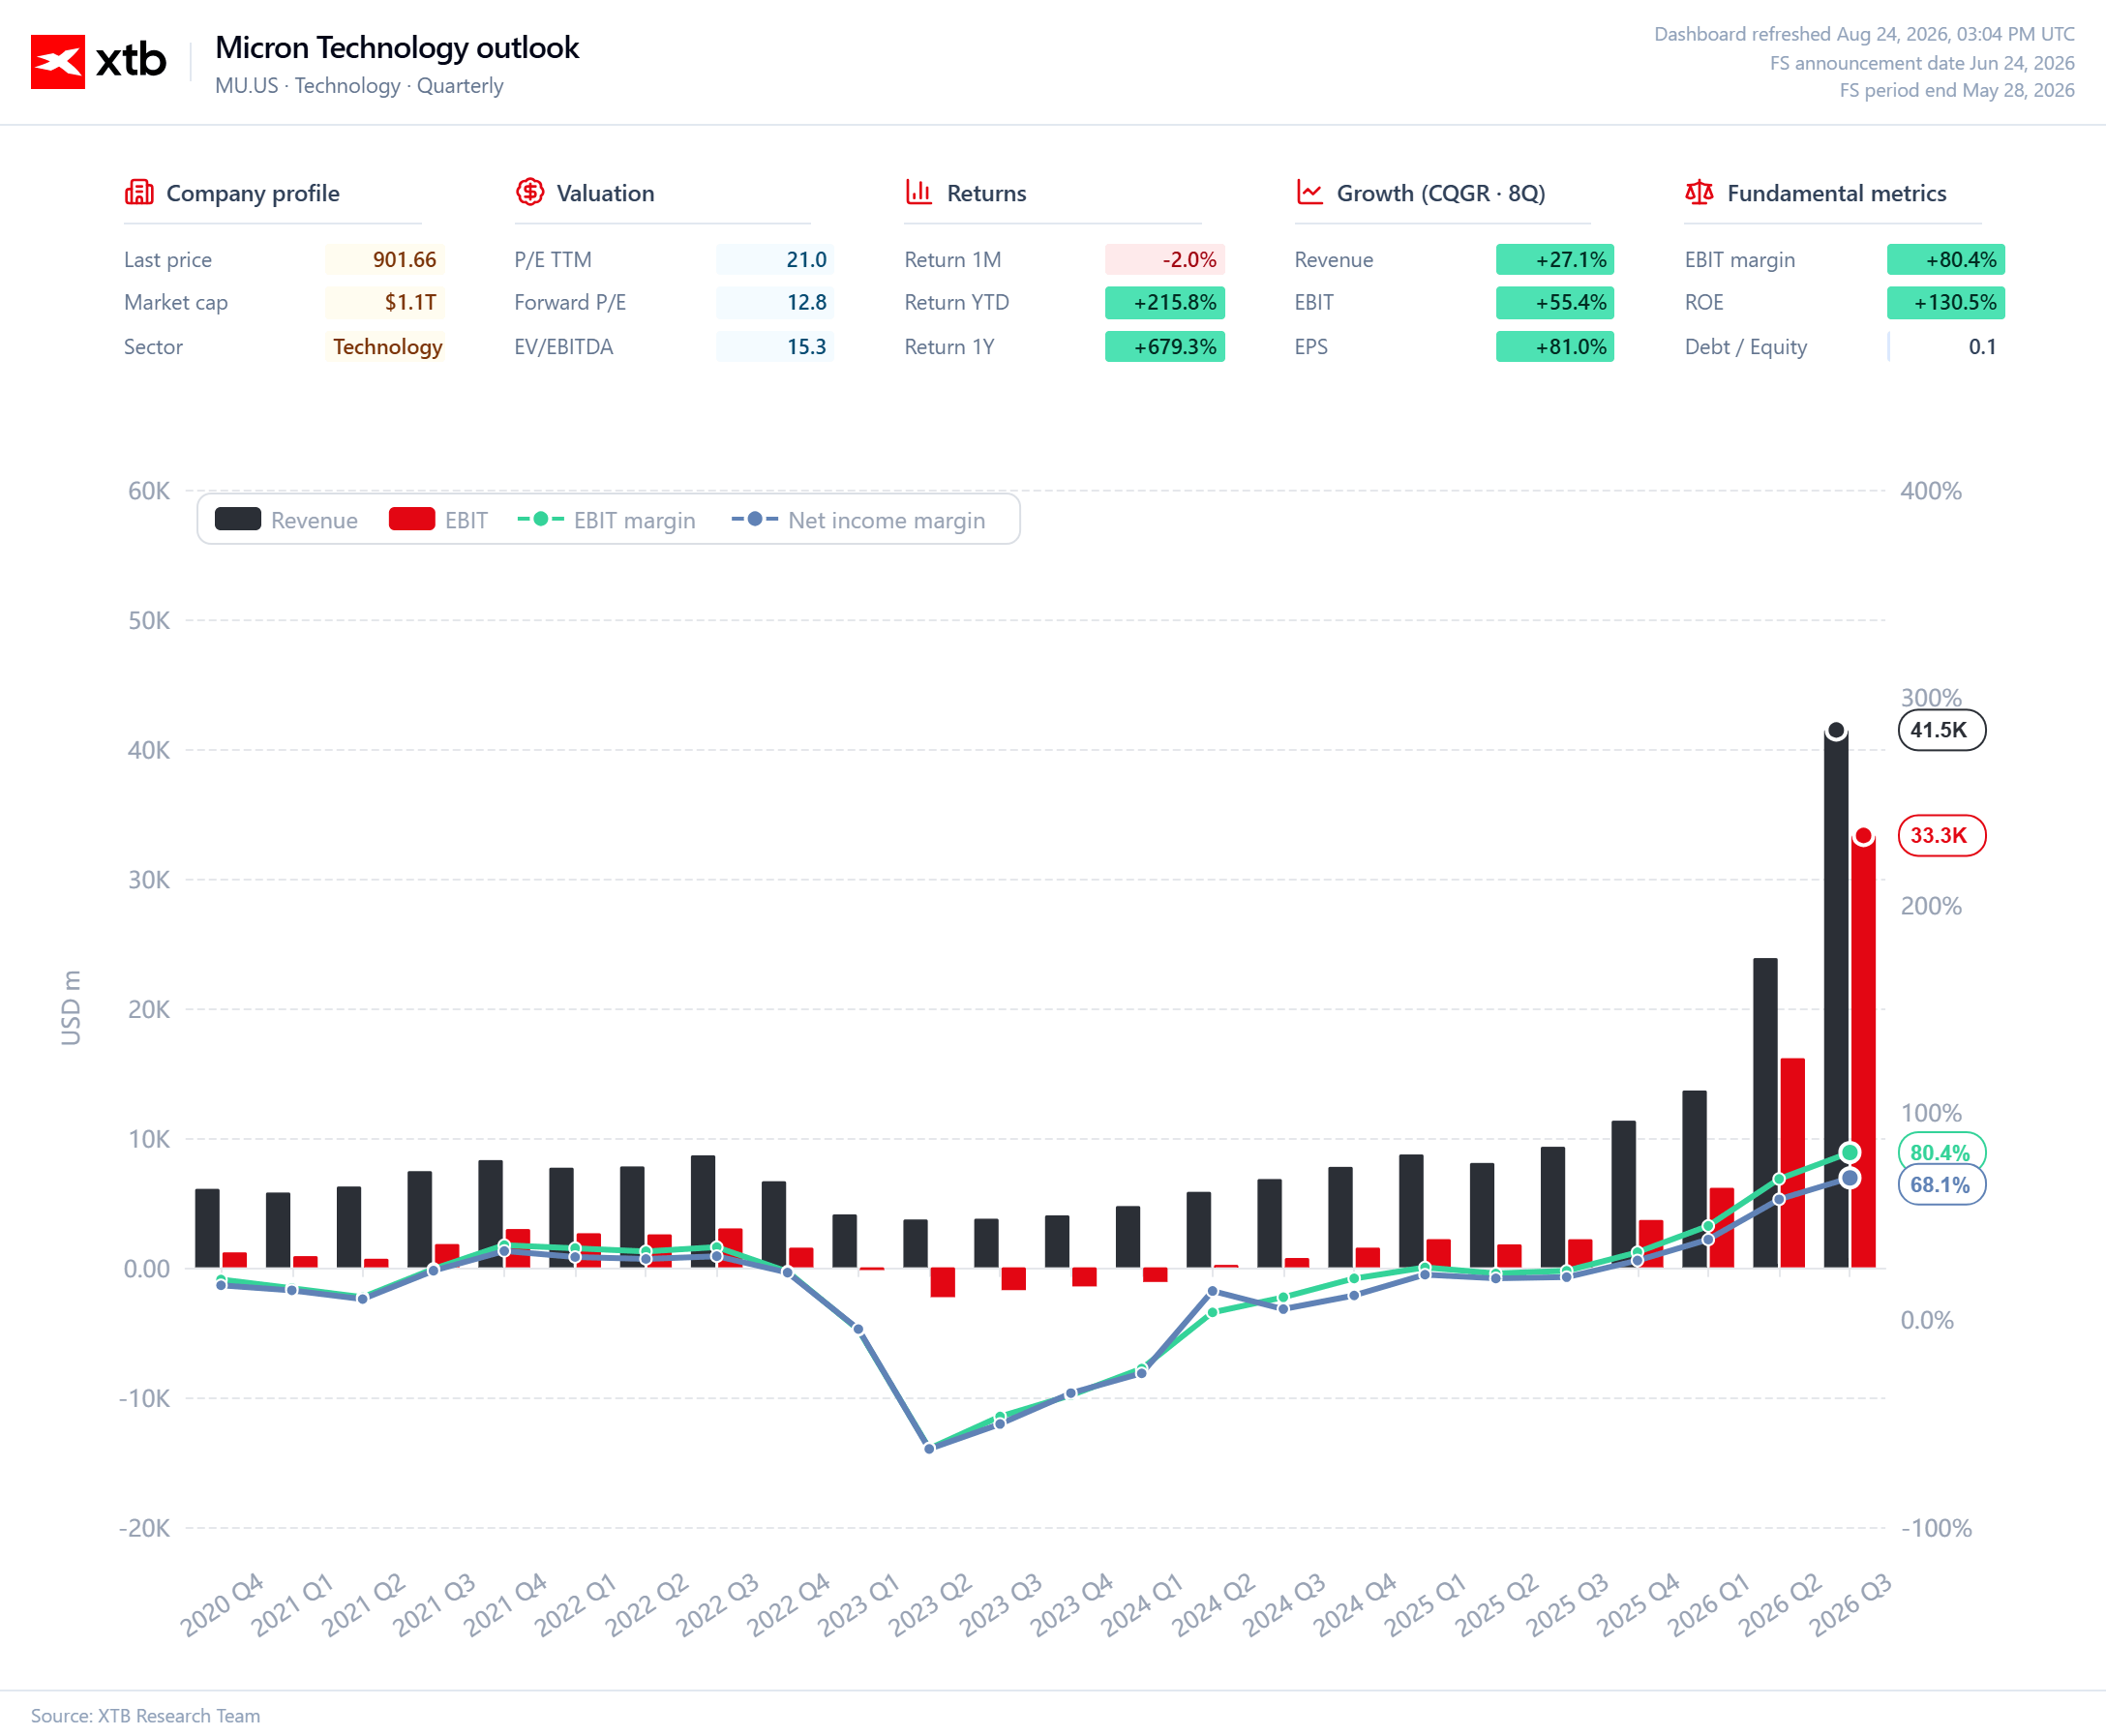Click the EV/EBITDA value 15.3

click(775, 347)
